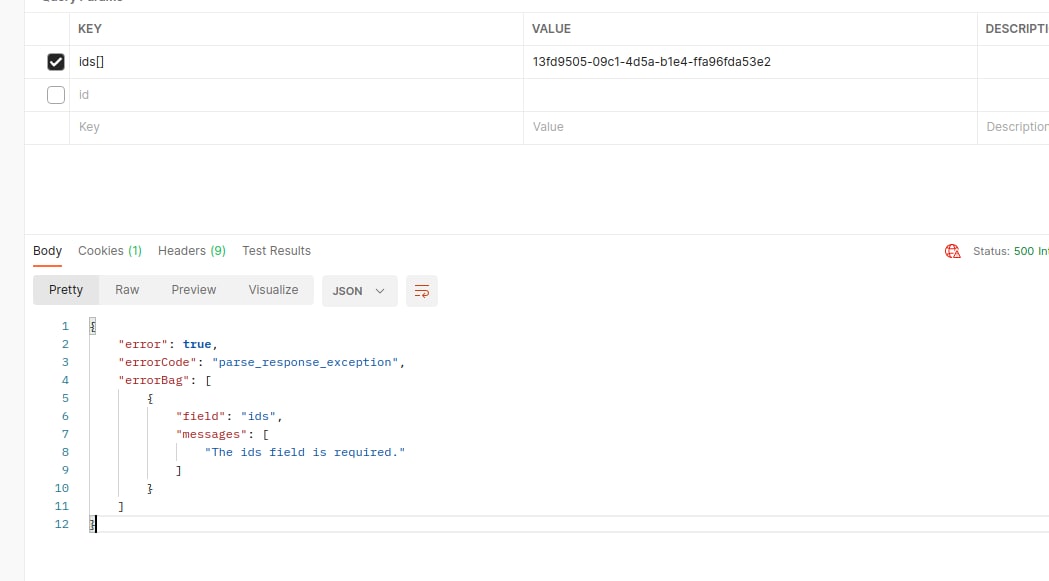Enable the id parameter checkbox
The width and height of the screenshot is (1049, 581).
click(x=56, y=95)
